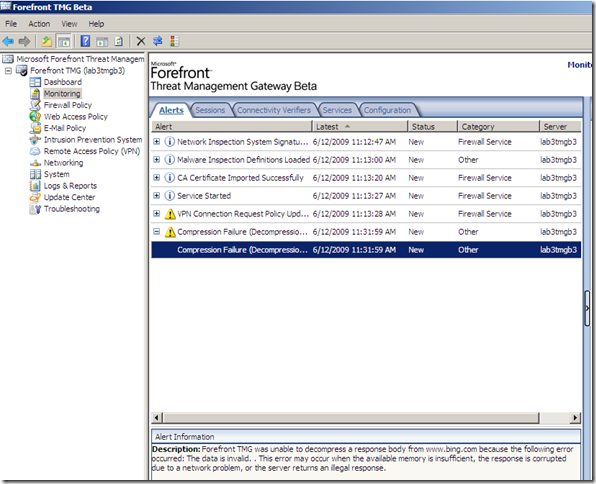The image size is (596, 484).
Task: Open Logs & Reports node
Action: [70, 186]
